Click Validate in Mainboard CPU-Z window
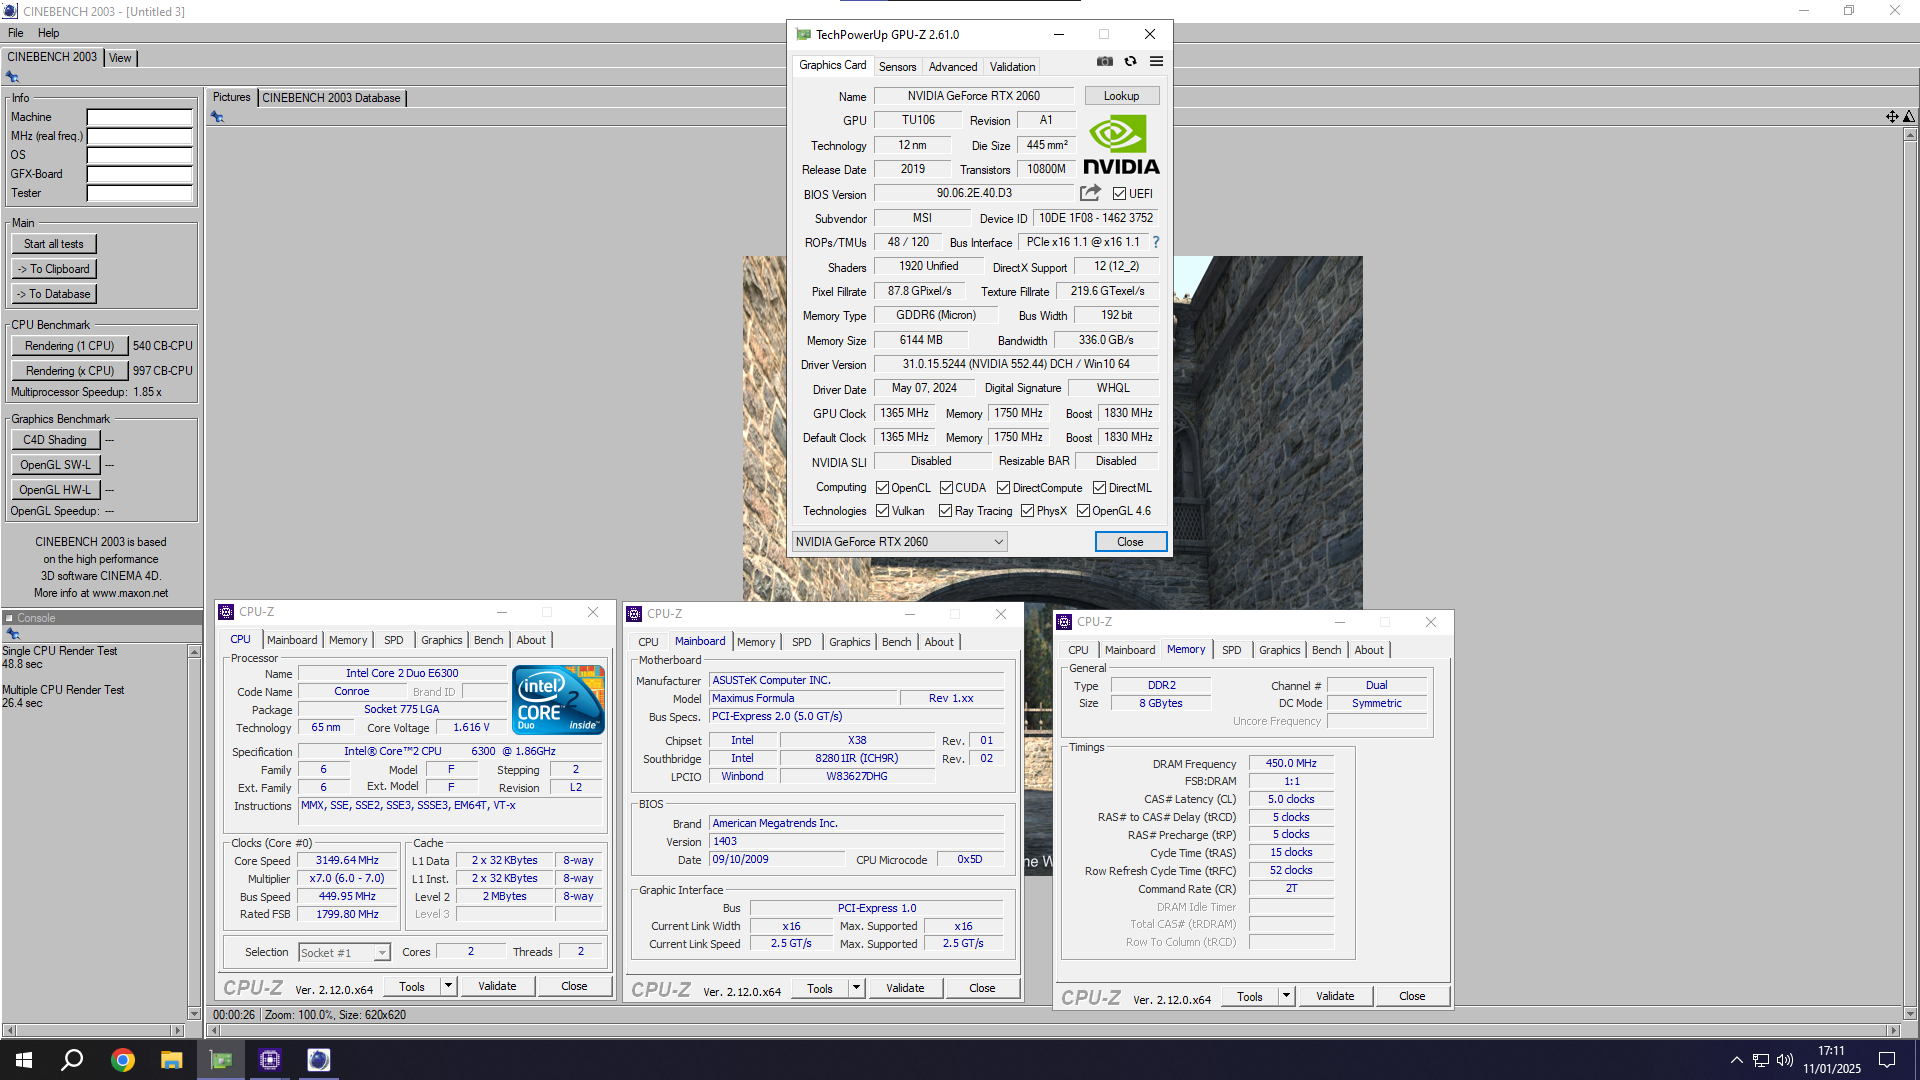1920x1080 pixels. tap(905, 988)
